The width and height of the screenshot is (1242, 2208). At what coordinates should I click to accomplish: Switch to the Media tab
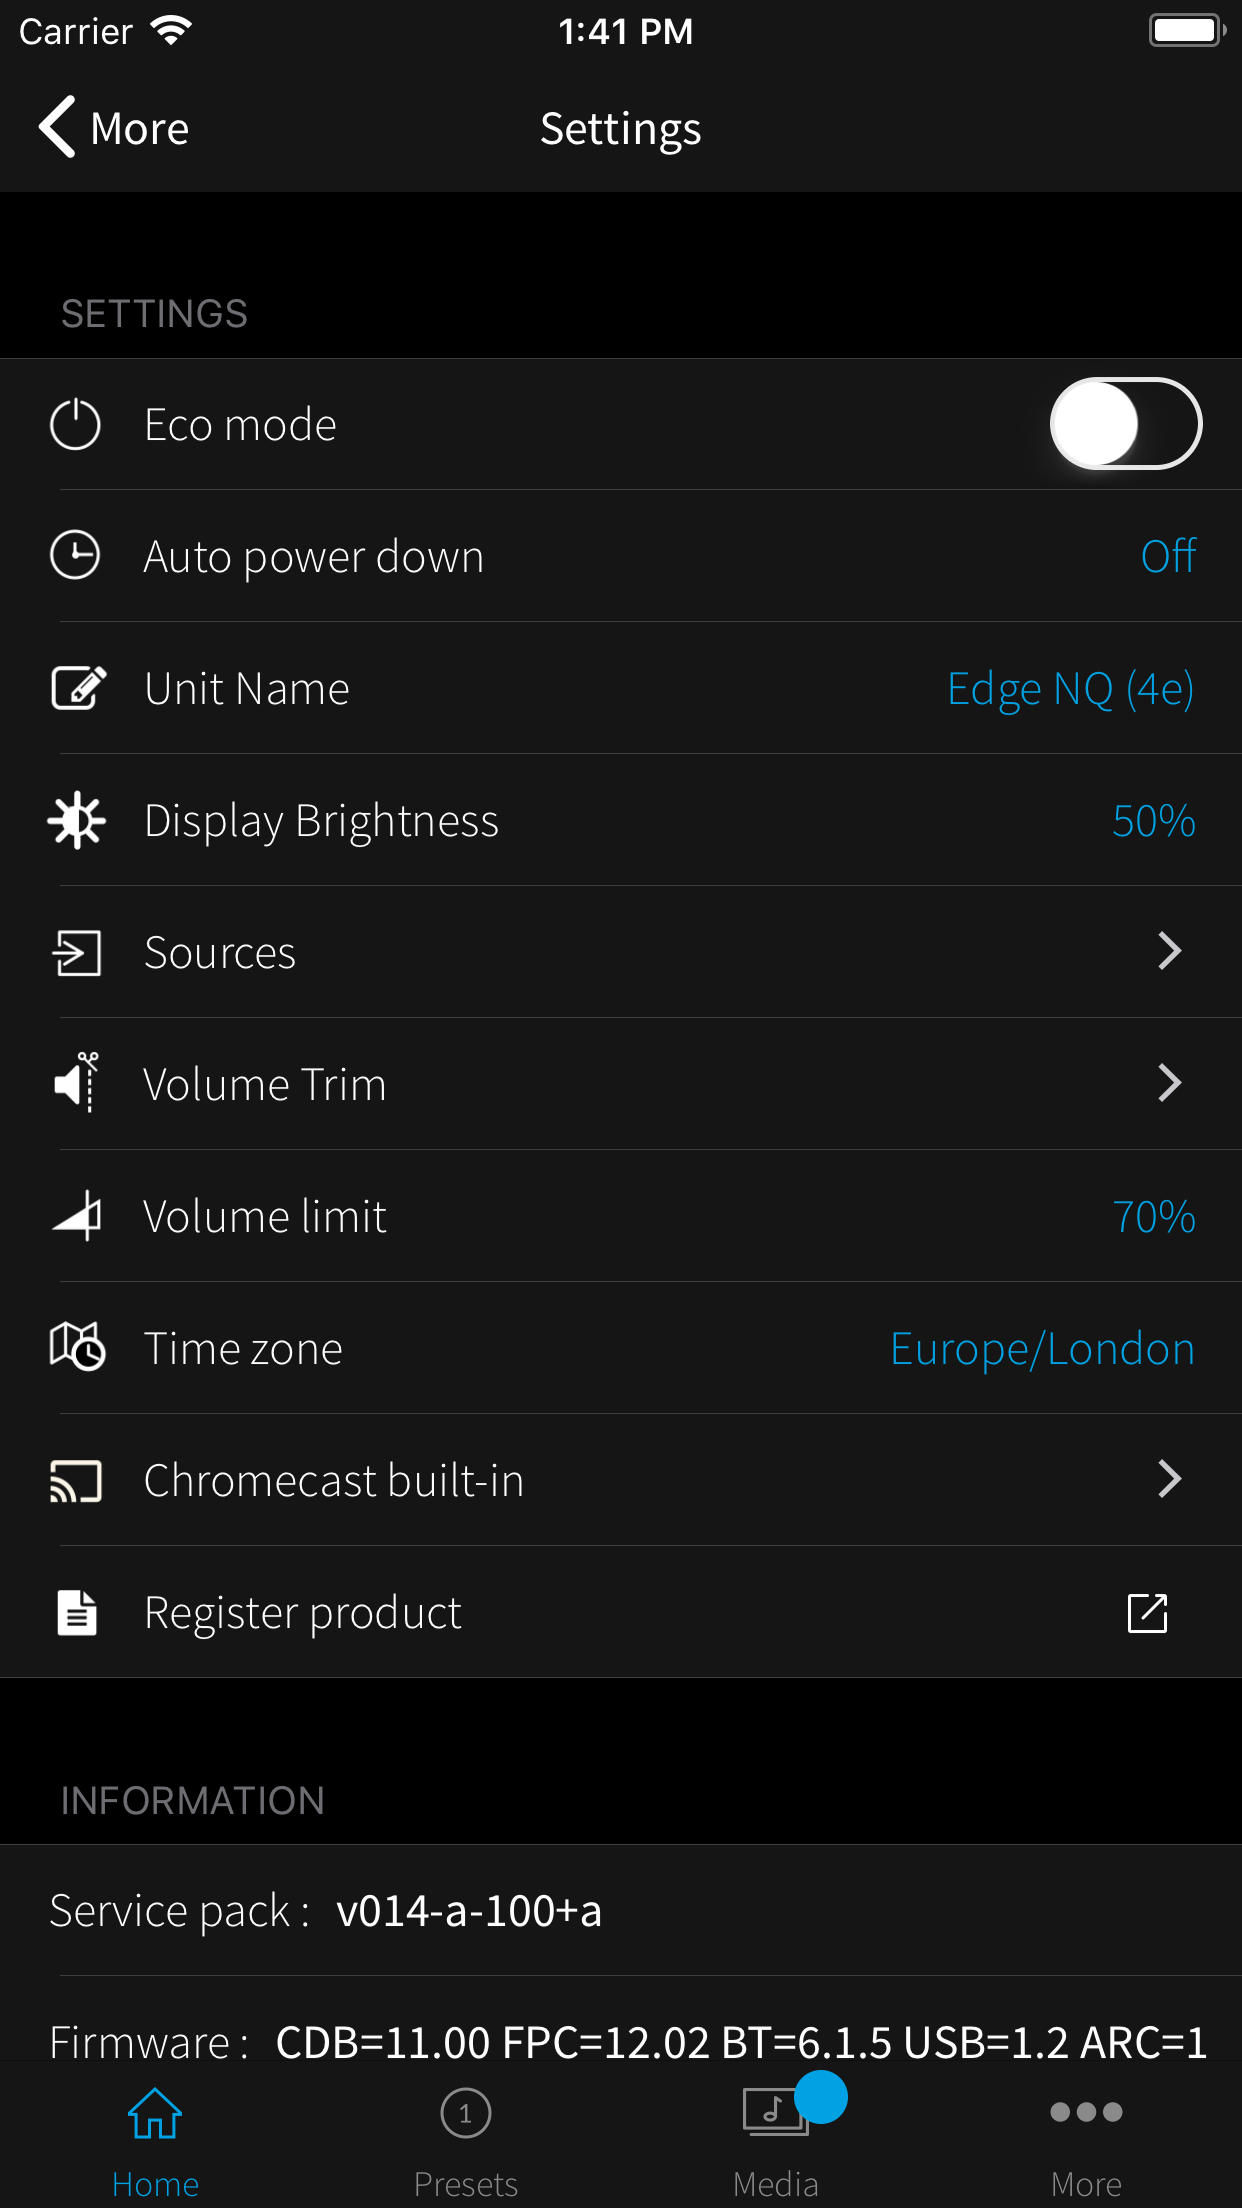point(776,2140)
